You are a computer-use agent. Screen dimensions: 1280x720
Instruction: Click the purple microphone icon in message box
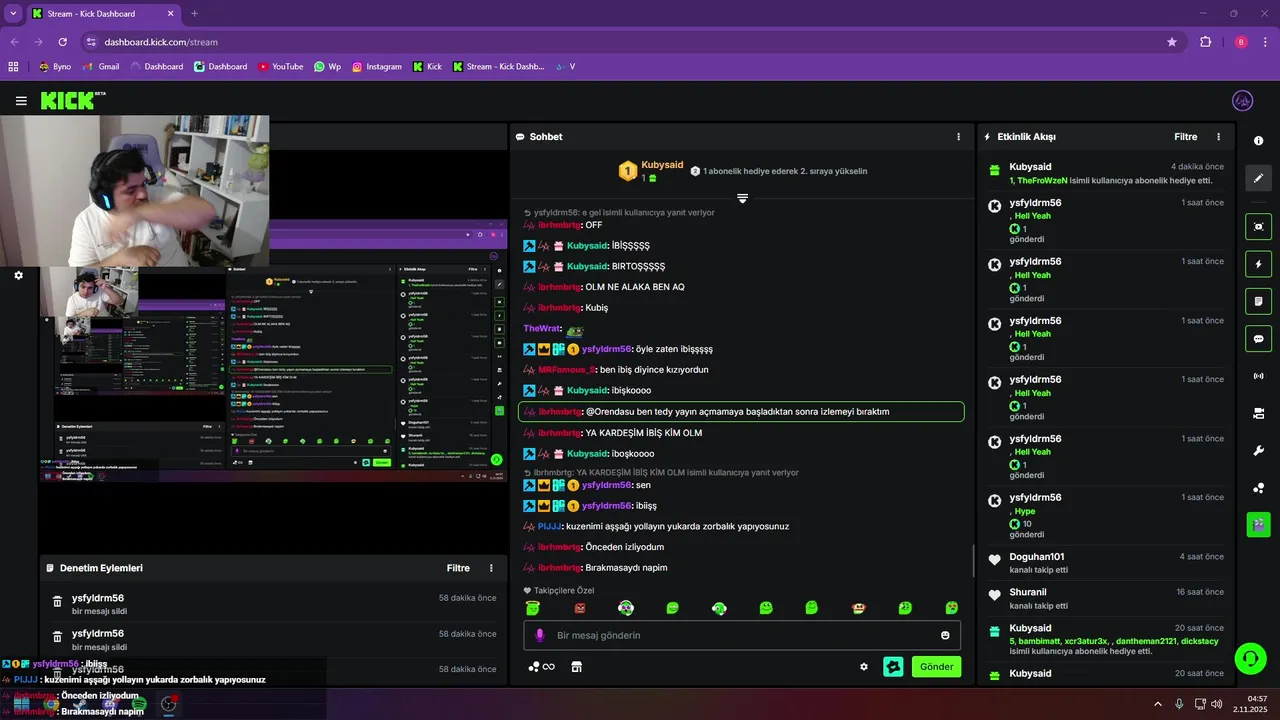pyautogui.click(x=540, y=635)
